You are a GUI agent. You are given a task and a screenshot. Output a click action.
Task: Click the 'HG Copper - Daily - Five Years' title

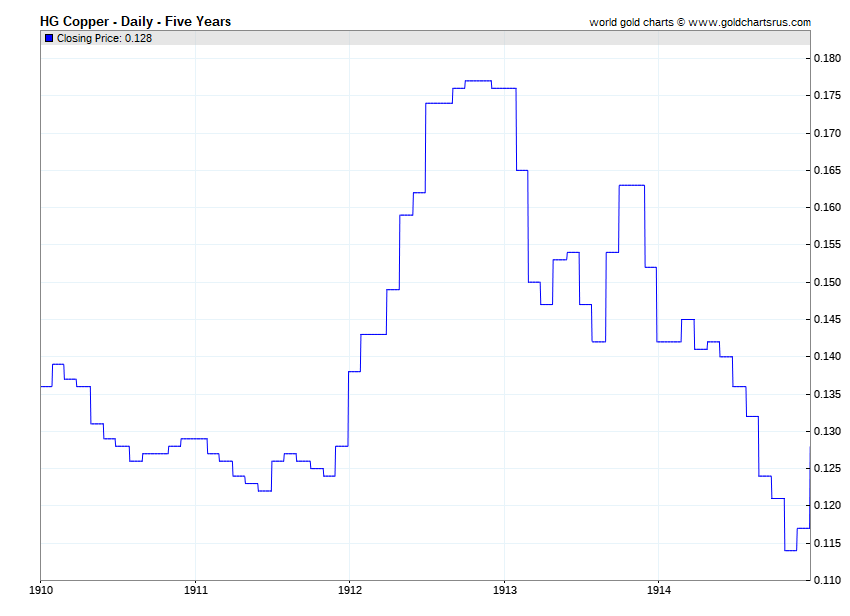click(x=136, y=22)
